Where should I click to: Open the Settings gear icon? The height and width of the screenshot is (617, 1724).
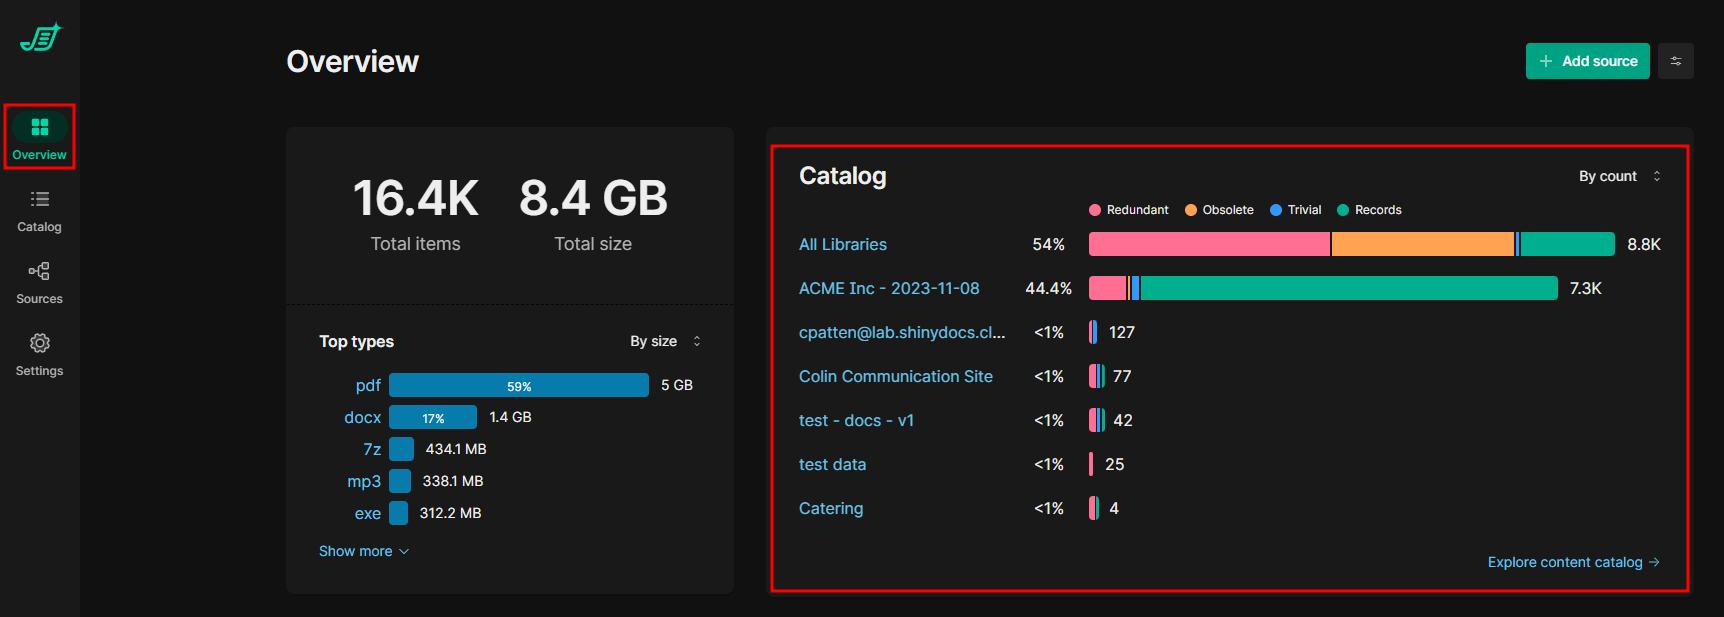[x=40, y=344]
